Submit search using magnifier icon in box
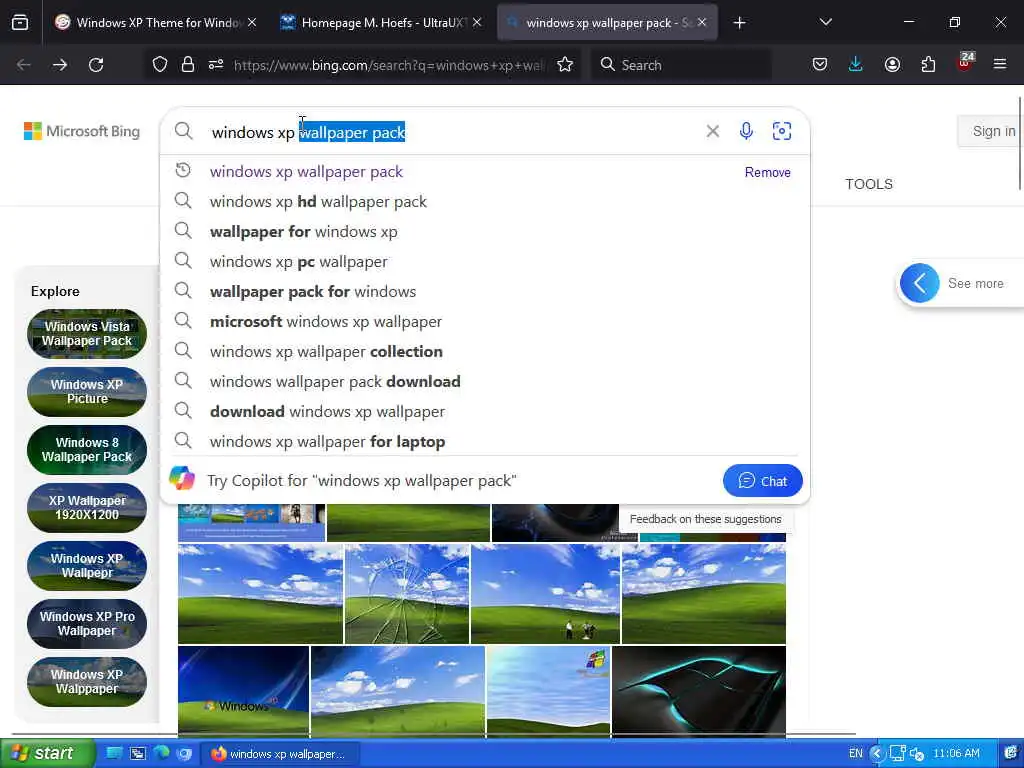The width and height of the screenshot is (1024, 768). (184, 131)
